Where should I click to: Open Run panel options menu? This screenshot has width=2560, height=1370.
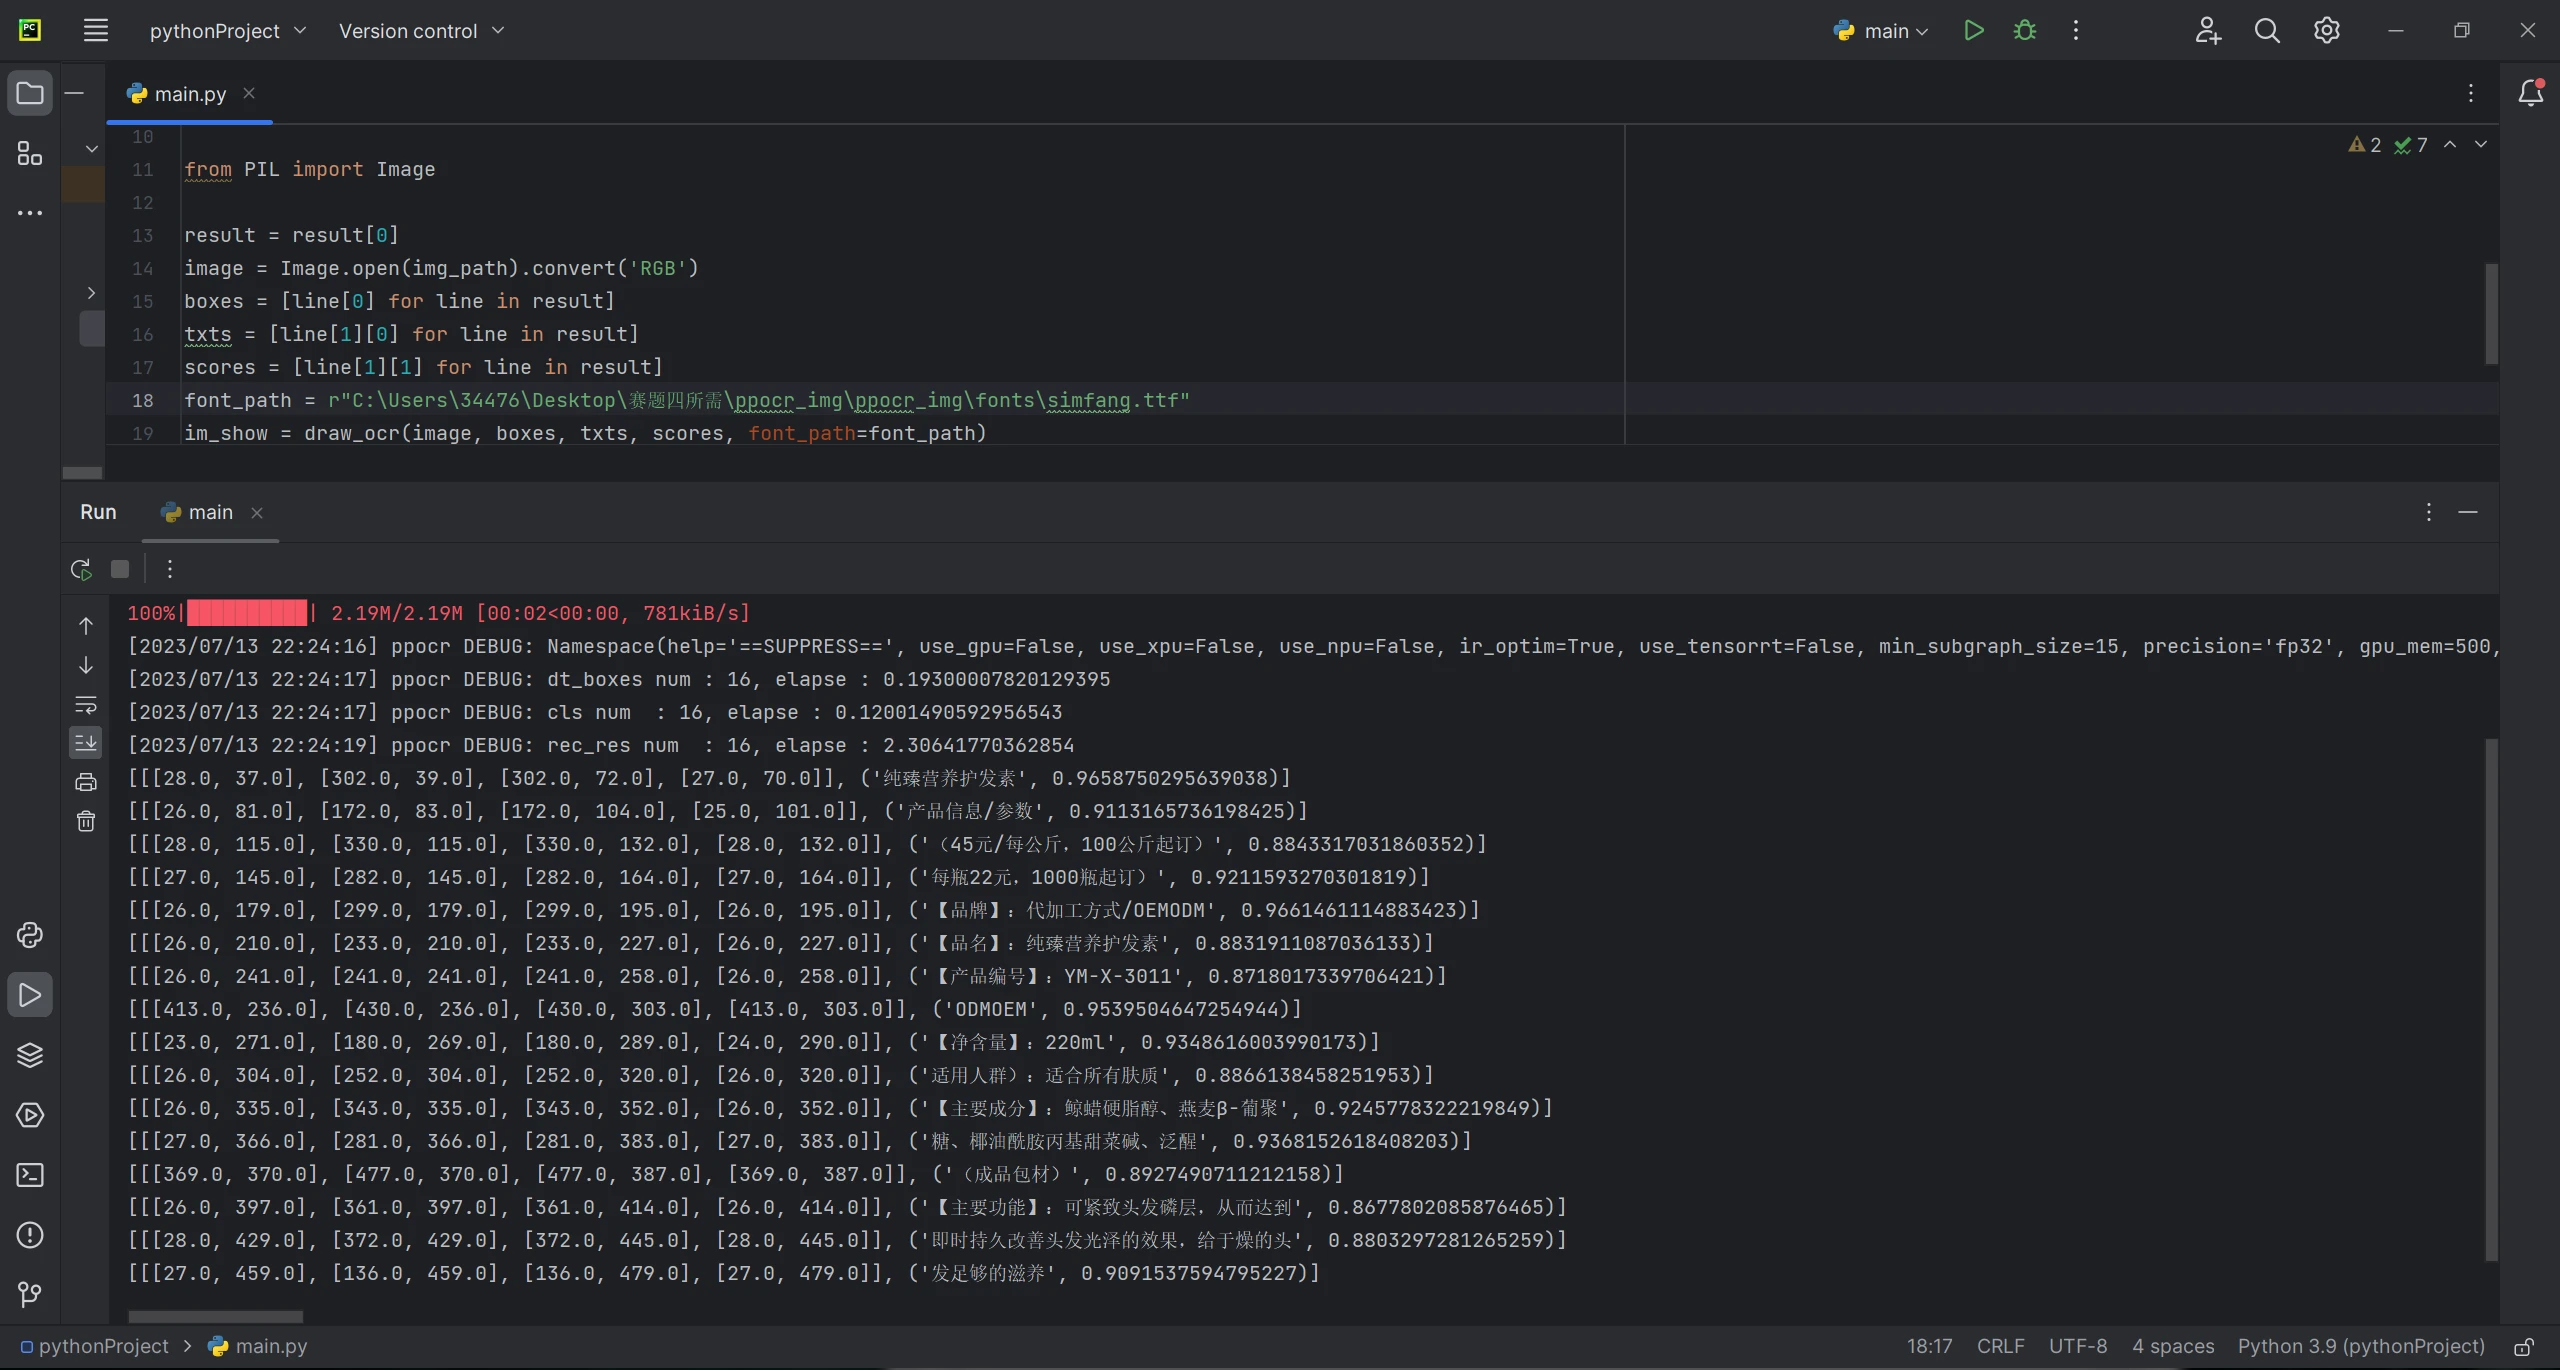[x=2428, y=512]
